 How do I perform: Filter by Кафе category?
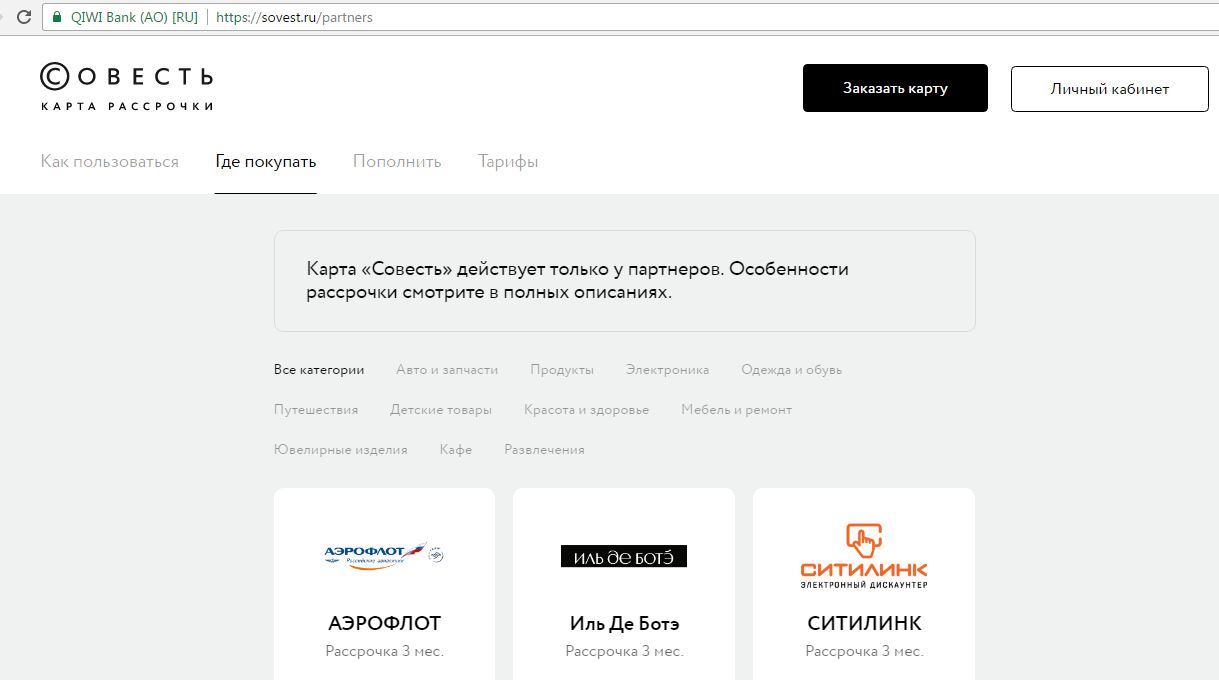point(456,450)
